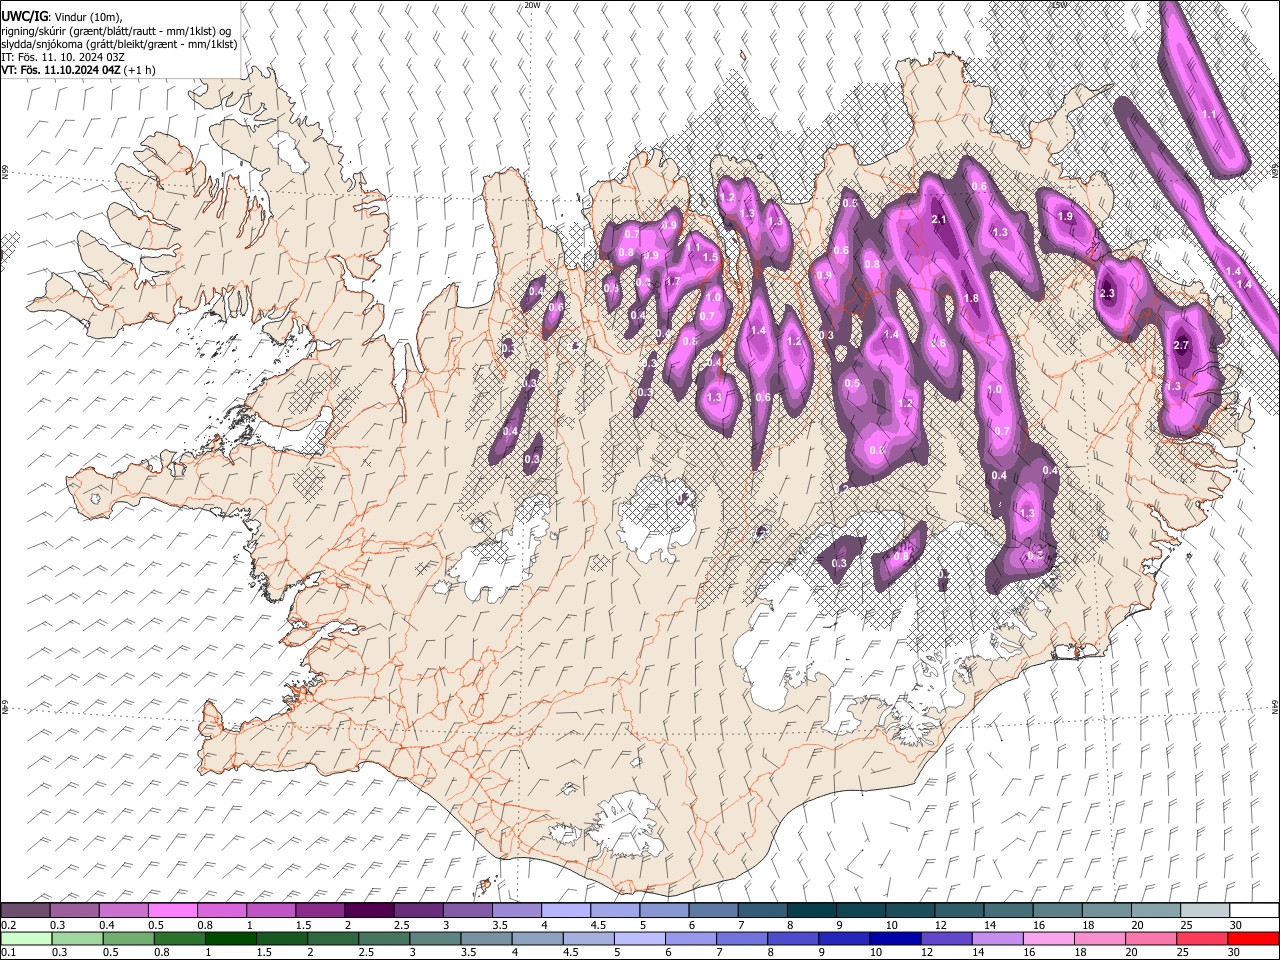Click the 2.7 precipitation value on the map

(x=1181, y=346)
